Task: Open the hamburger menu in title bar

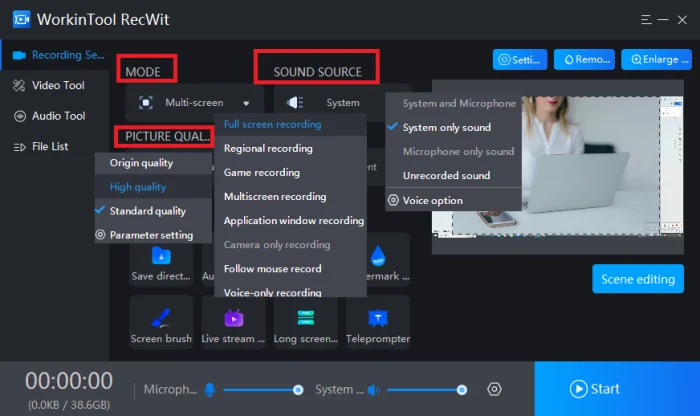Action: click(x=646, y=20)
